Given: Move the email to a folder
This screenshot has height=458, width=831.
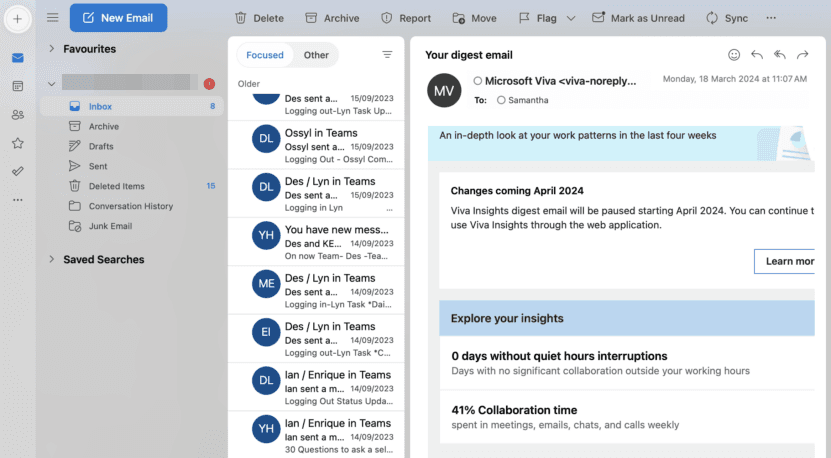Looking at the screenshot, I should [x=475, y=18].
